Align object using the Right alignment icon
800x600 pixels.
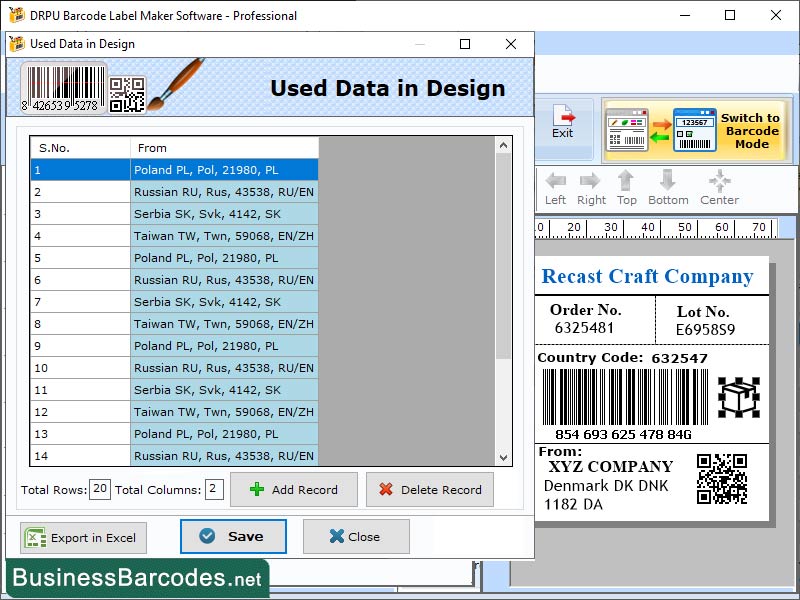pyautogui.click(x=591, y=185)
